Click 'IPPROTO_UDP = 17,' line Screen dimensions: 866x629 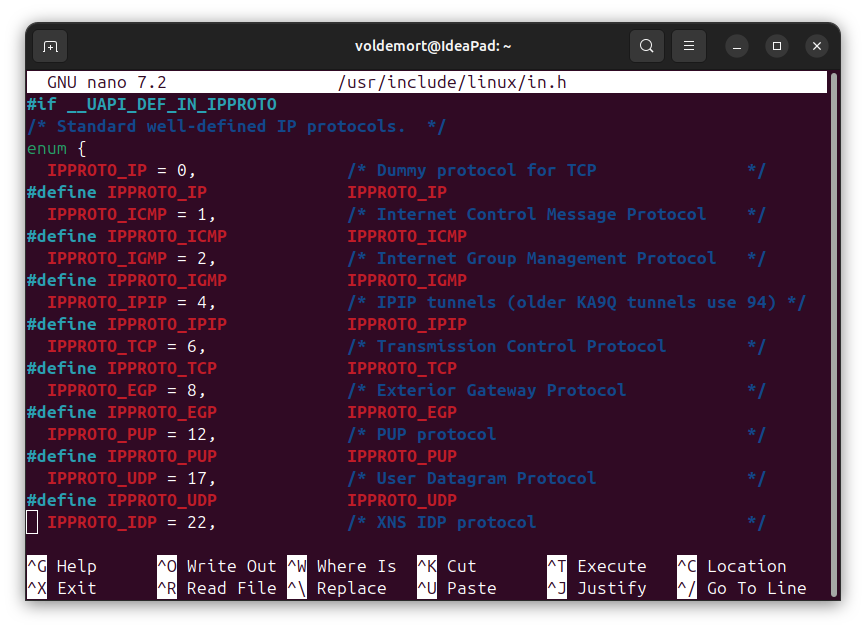[131, 478]
